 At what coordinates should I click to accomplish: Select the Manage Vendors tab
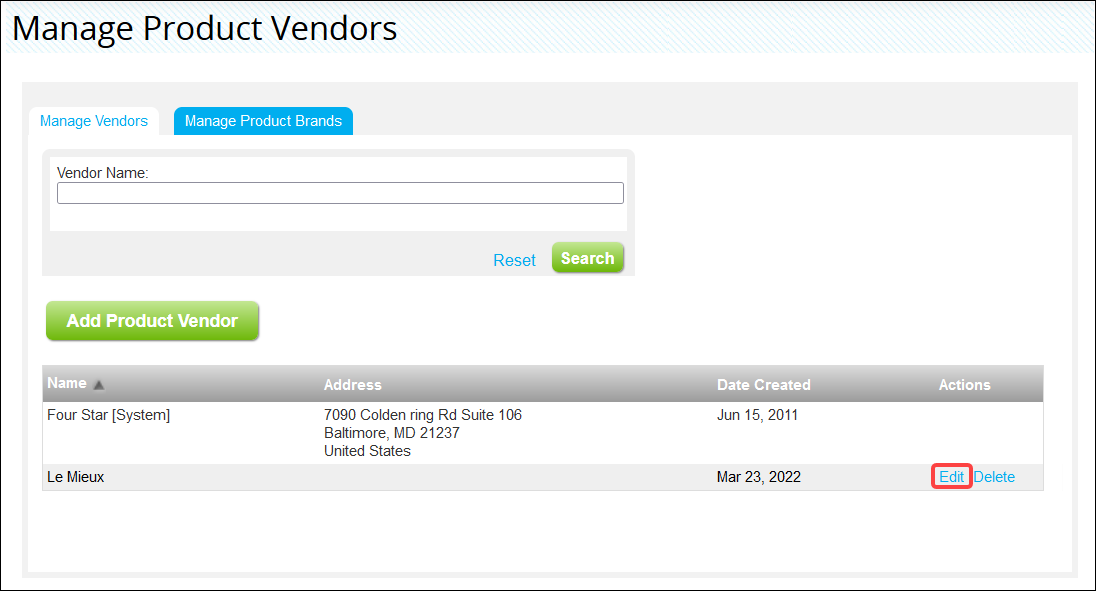93,120
